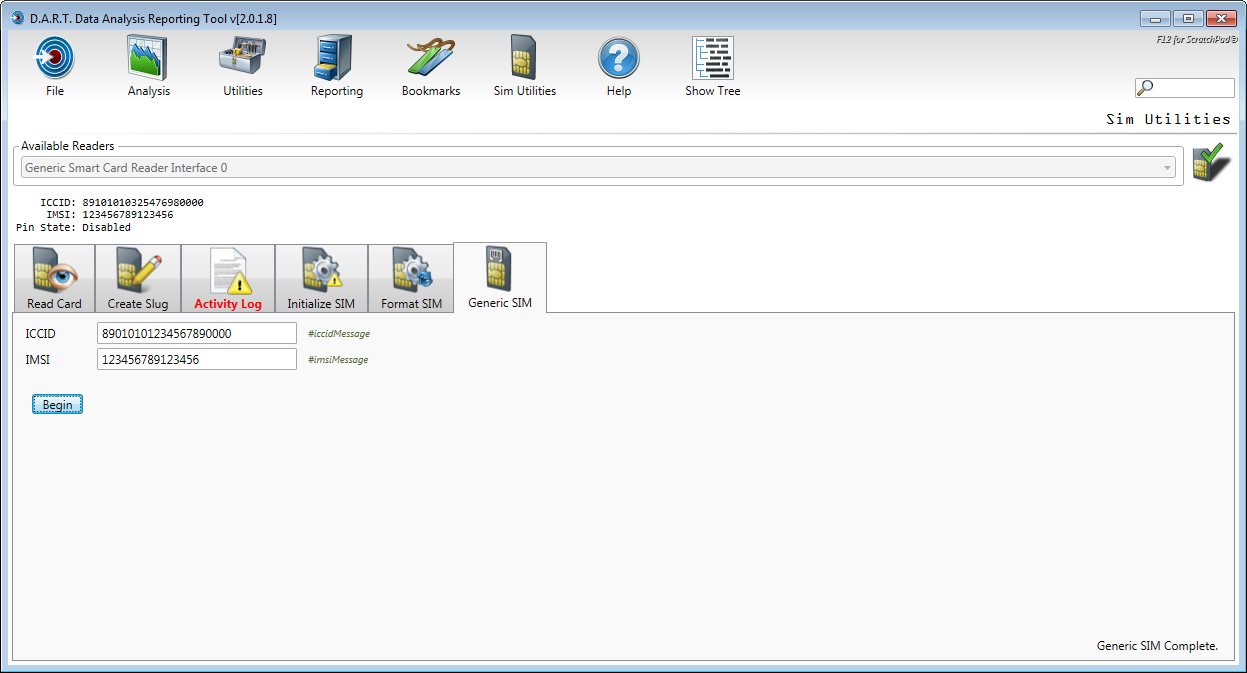Open the Bookmarks icon
The image size is (1247, 673).
431,57
